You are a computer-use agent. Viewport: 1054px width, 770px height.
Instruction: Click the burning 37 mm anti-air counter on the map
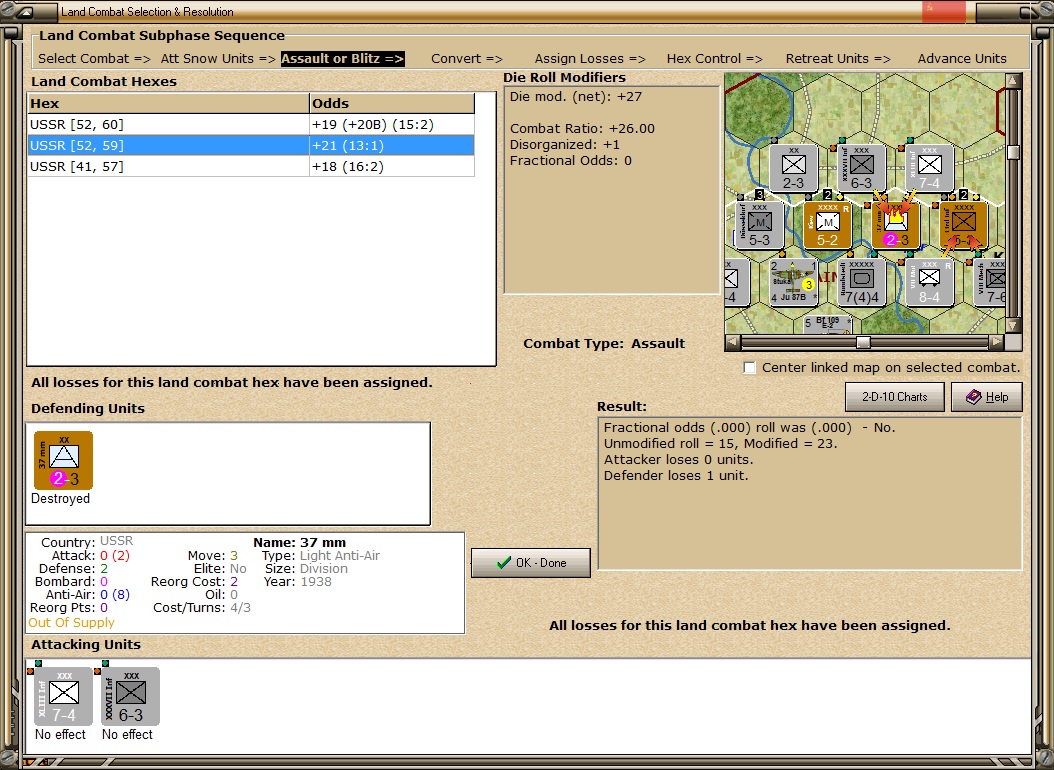[x=895, y=225]
